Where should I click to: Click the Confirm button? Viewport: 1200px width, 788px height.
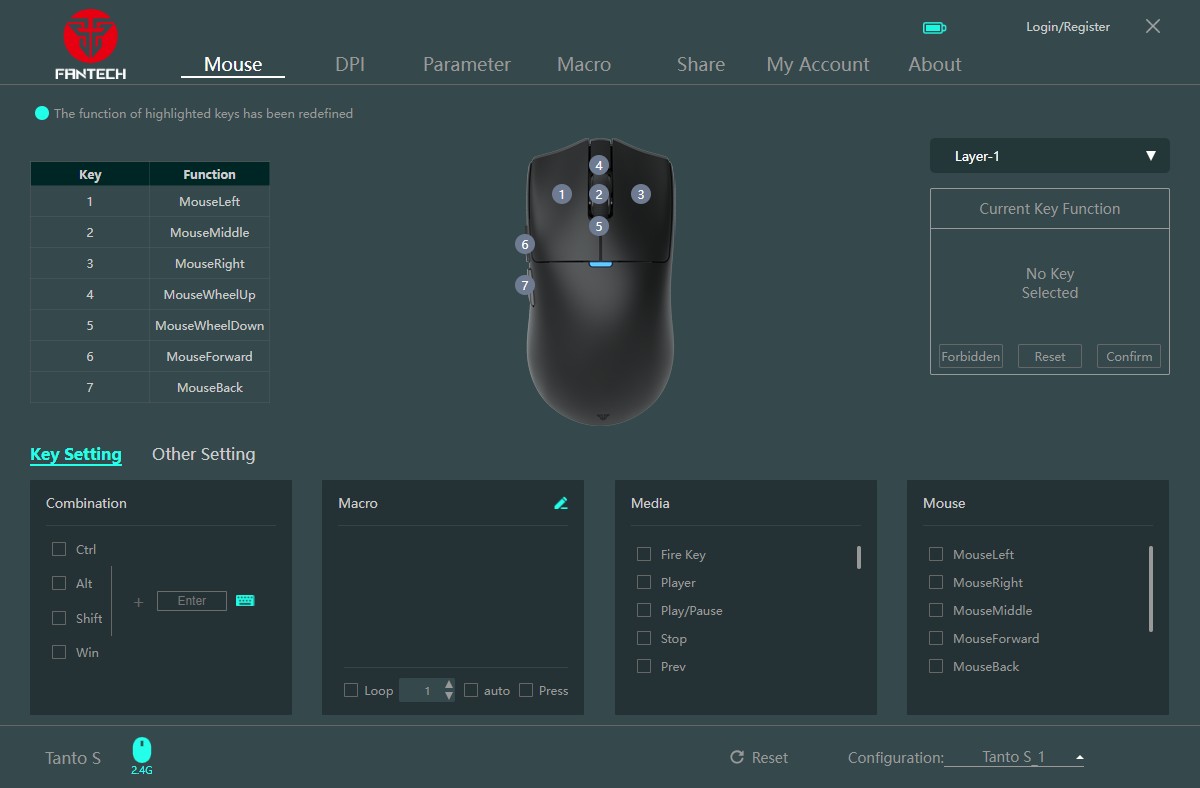[1129, 356]
